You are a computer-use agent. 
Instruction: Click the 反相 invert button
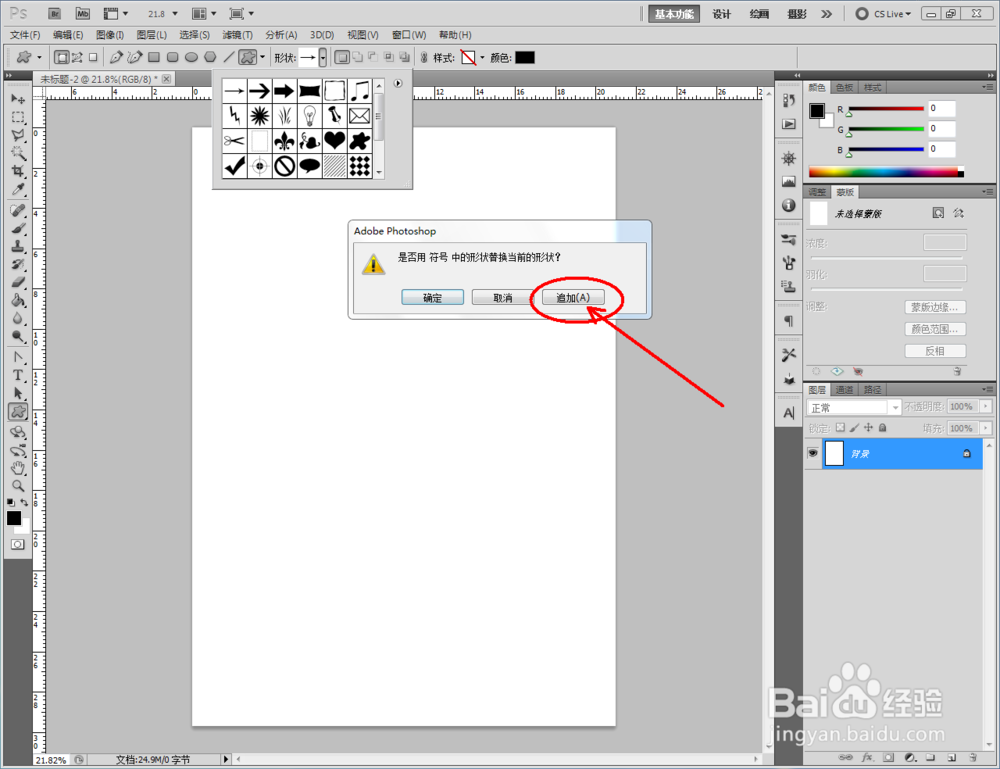(935, 351)
